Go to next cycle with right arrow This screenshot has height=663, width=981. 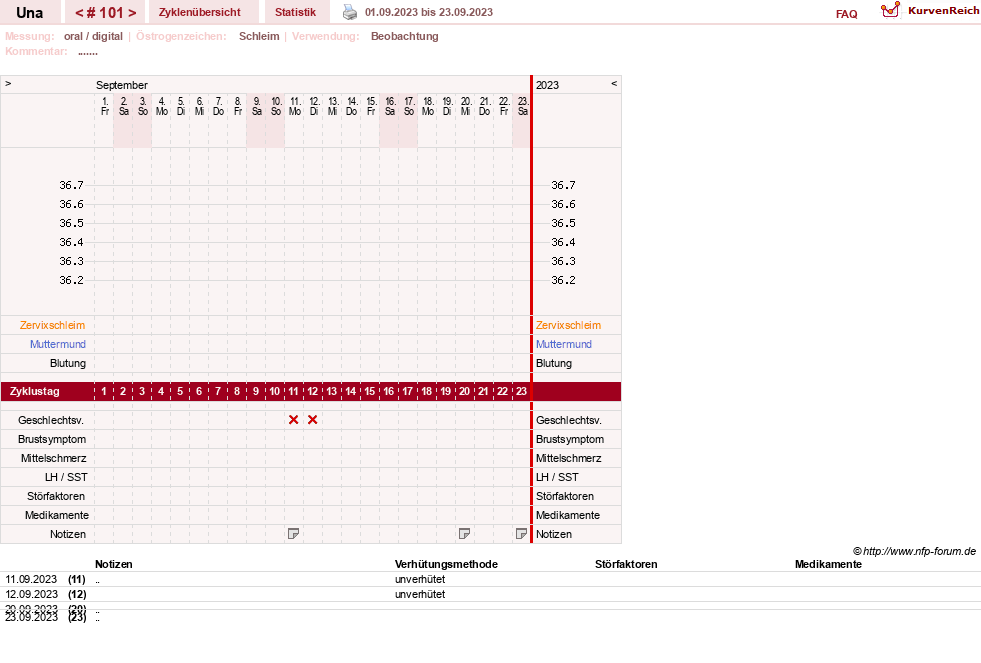pos(132,13)
